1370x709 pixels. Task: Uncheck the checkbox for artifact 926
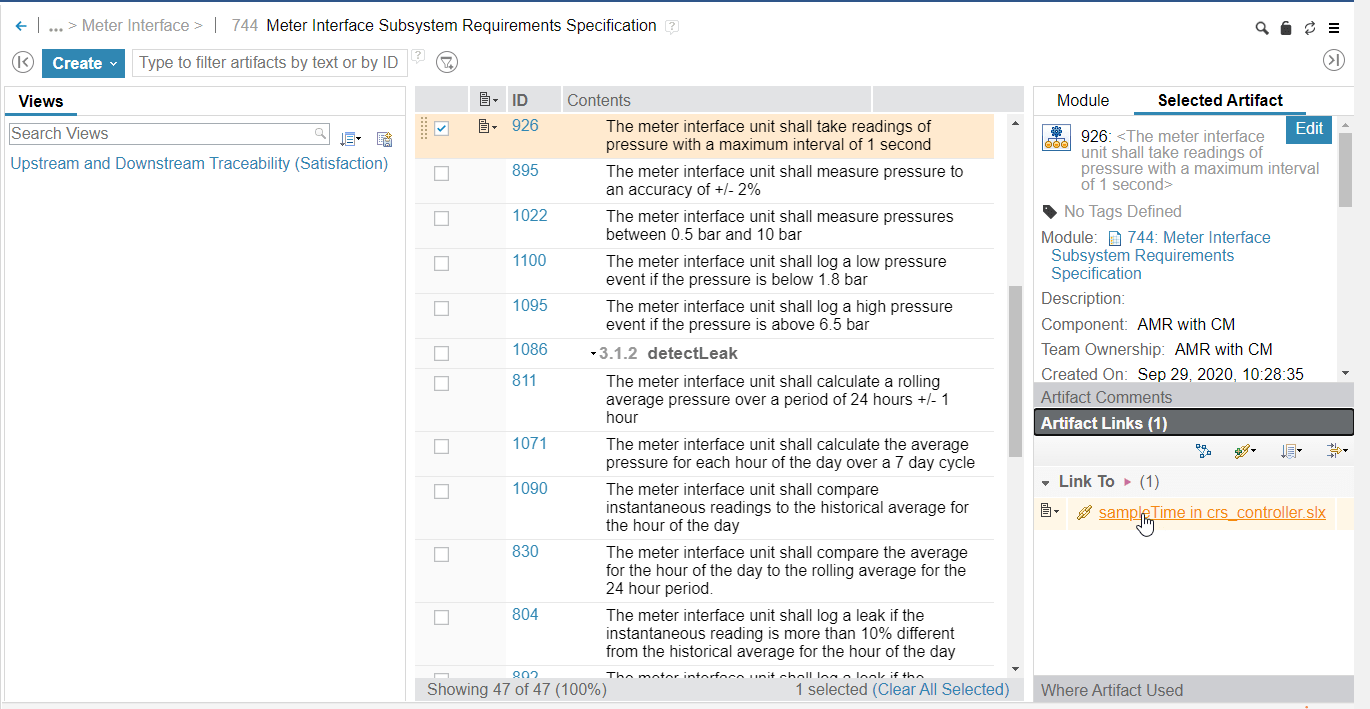442,128
